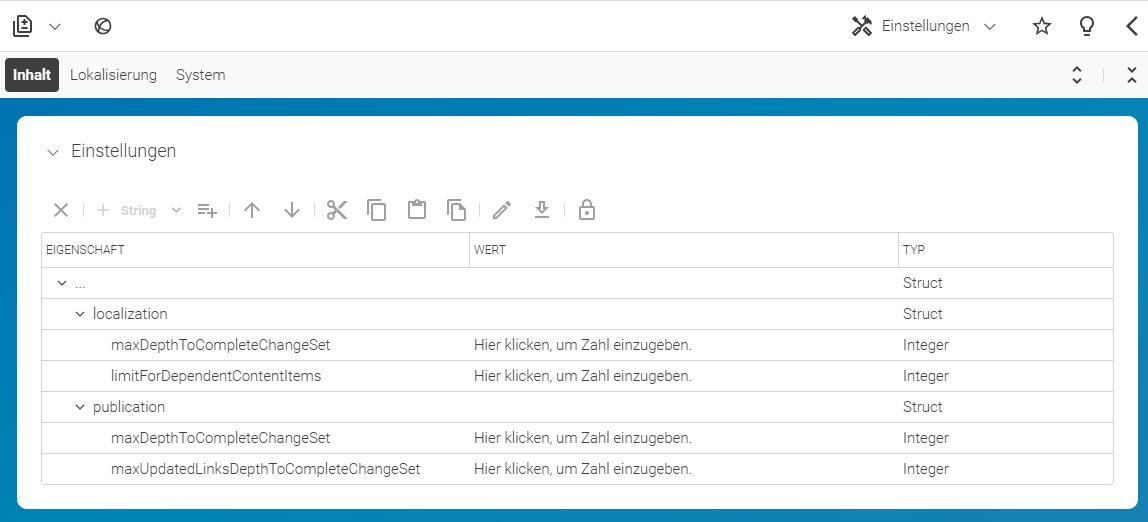The image size is (1148, 522).
Task: Open the Einstellungen dropdown in the header
Action: [x=990, y=27]
